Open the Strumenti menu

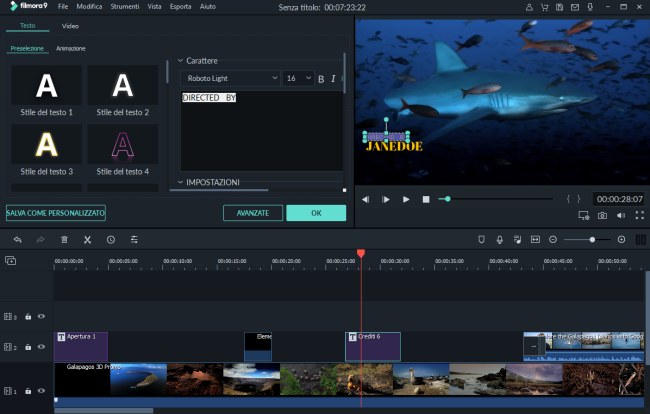(x=125, y=7)
